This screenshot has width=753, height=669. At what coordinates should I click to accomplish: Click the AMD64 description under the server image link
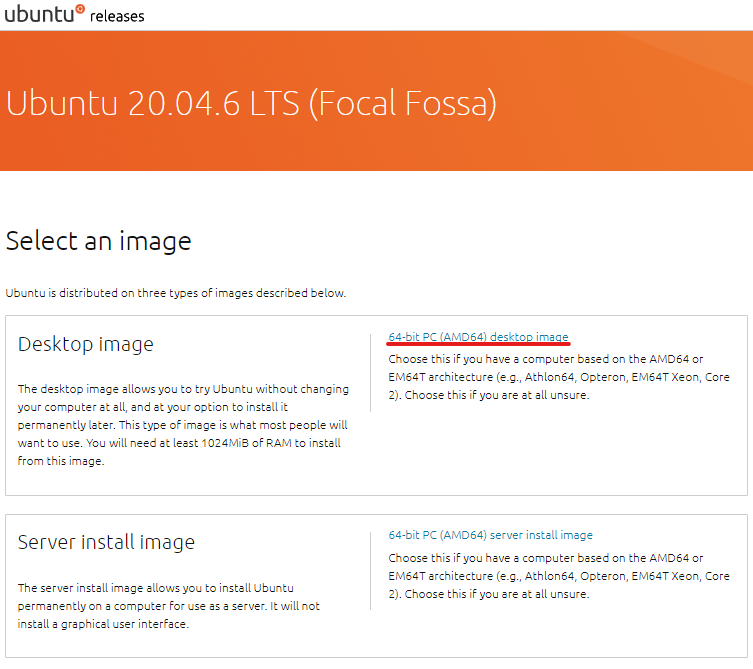559,576
